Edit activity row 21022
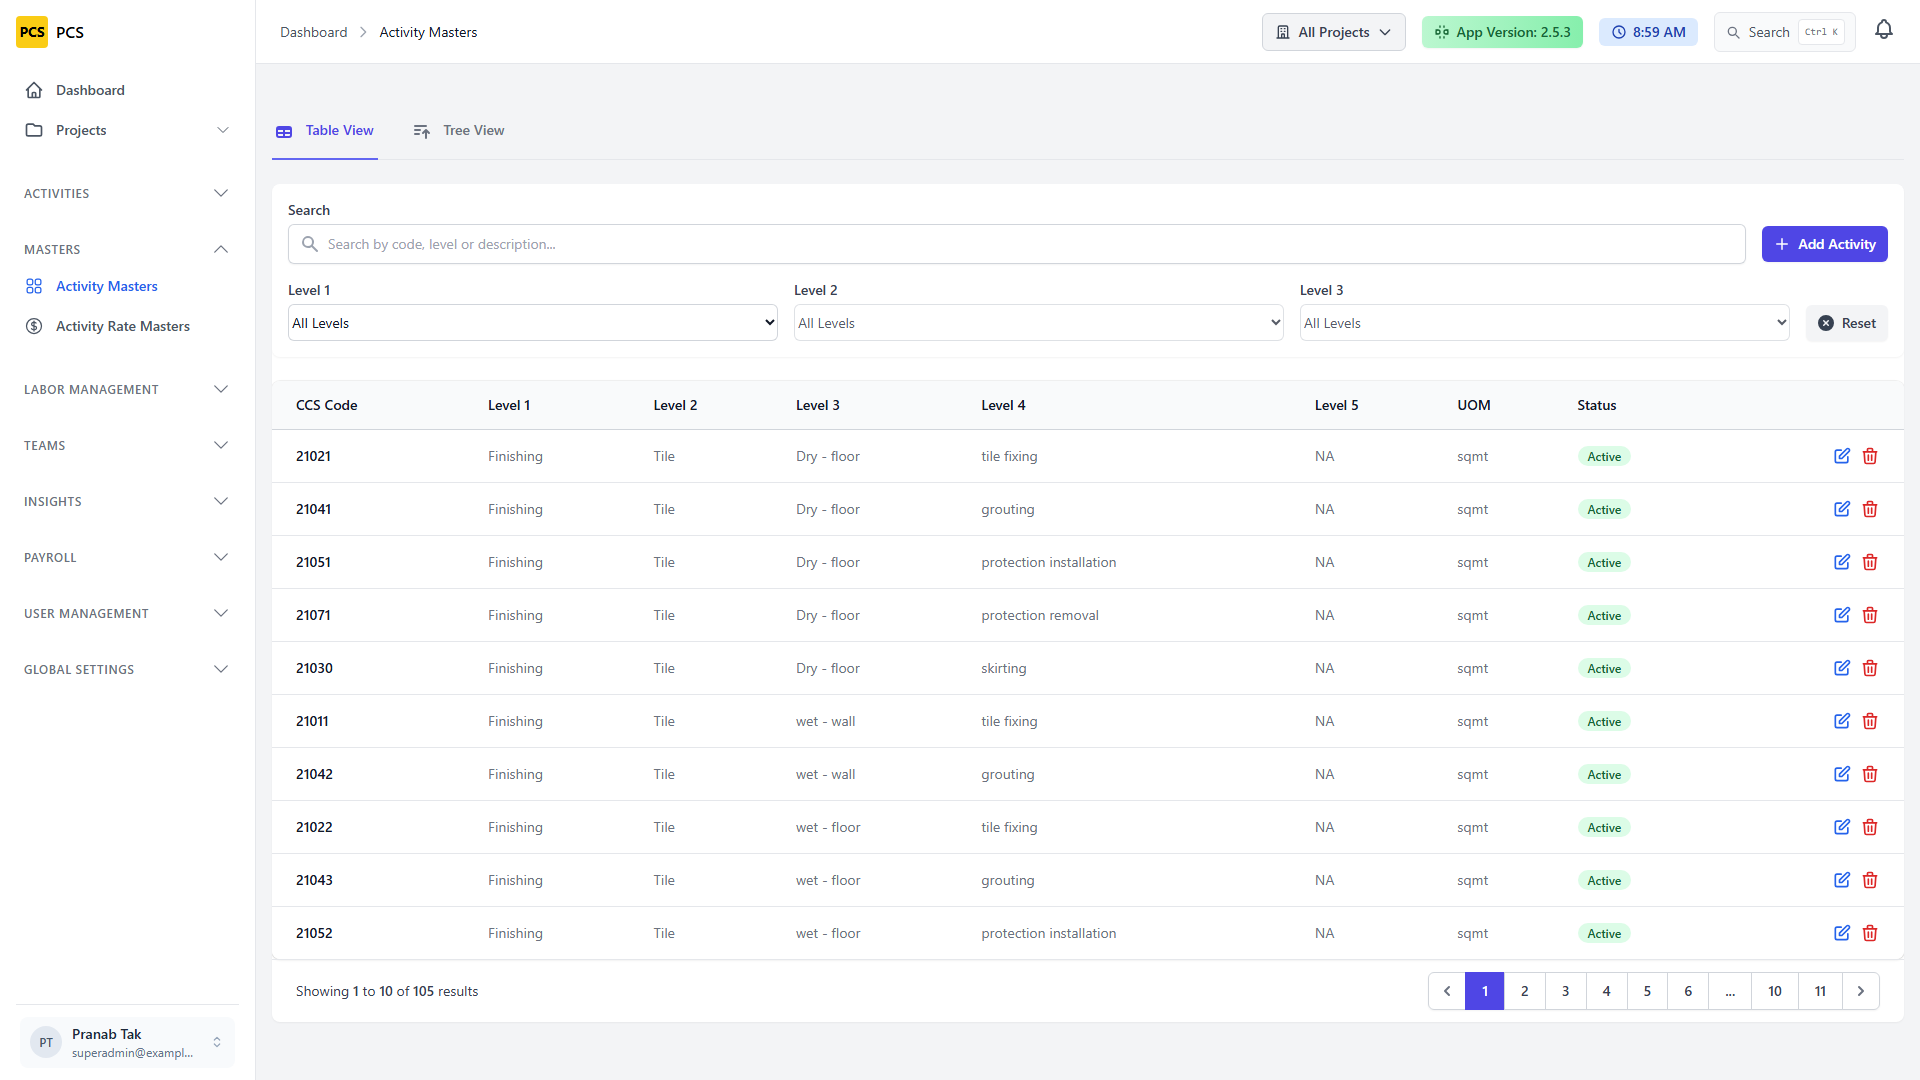This screenshot has width=1920, height=1080. pos(1842,827)
